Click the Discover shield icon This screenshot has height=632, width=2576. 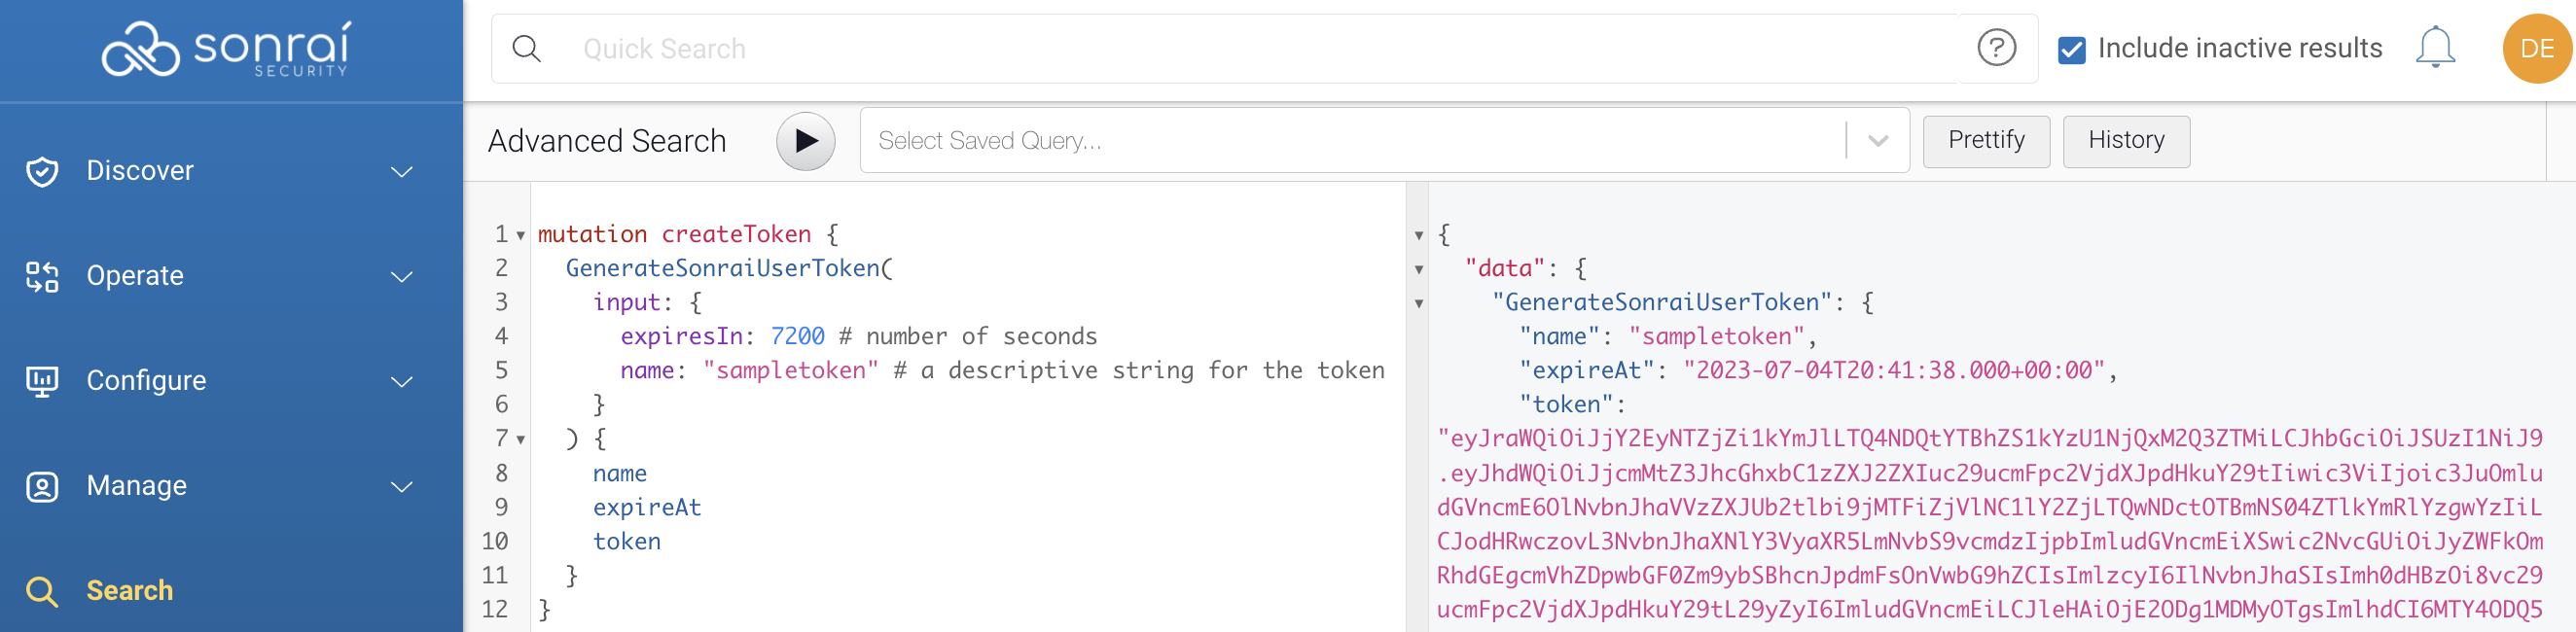click(x=42, y=171)
